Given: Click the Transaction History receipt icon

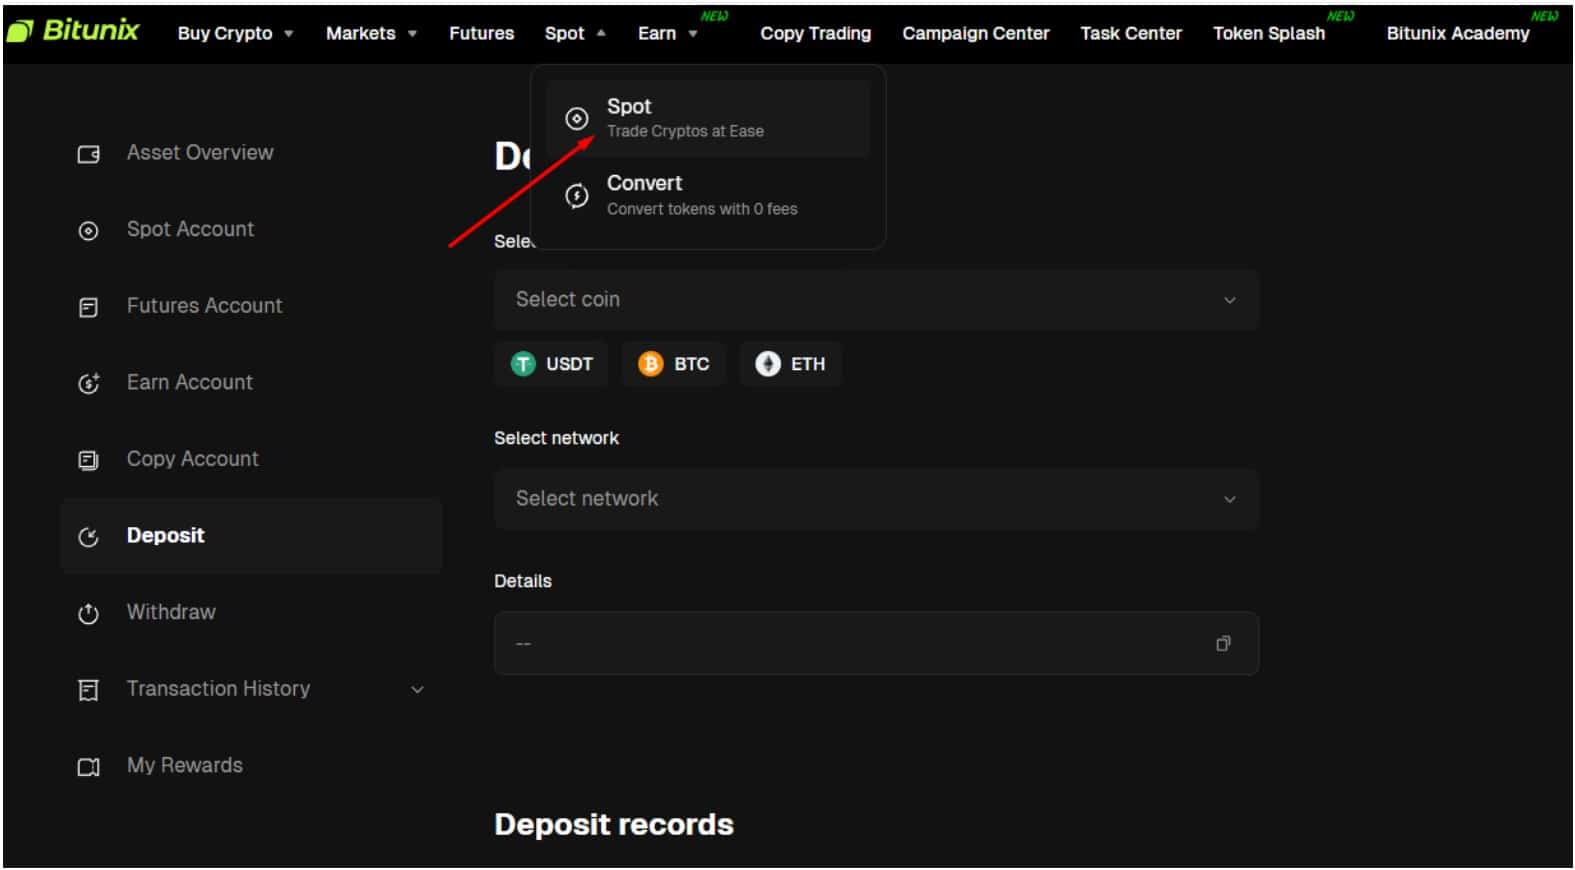Looking at the screenshot, I should pos(89,690).
